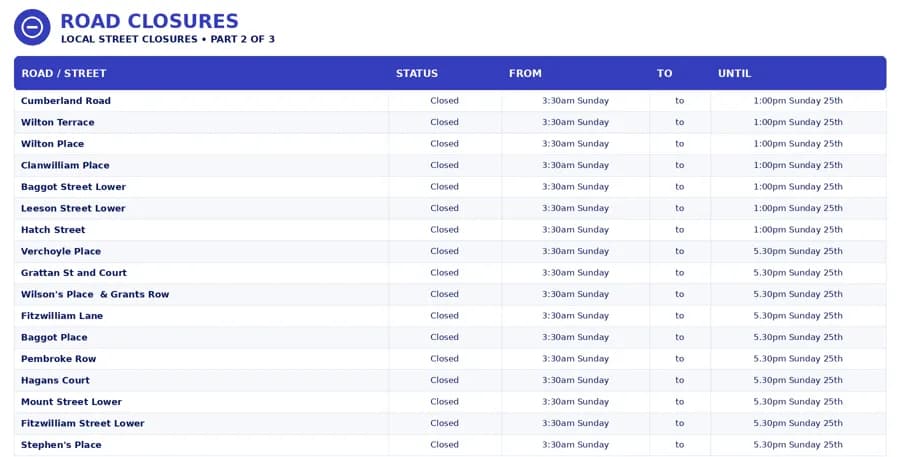The height and width of the screenshot is (457, 900).
Task: Click the 'to' cell in Wilson's Place row
Action: 680,295
